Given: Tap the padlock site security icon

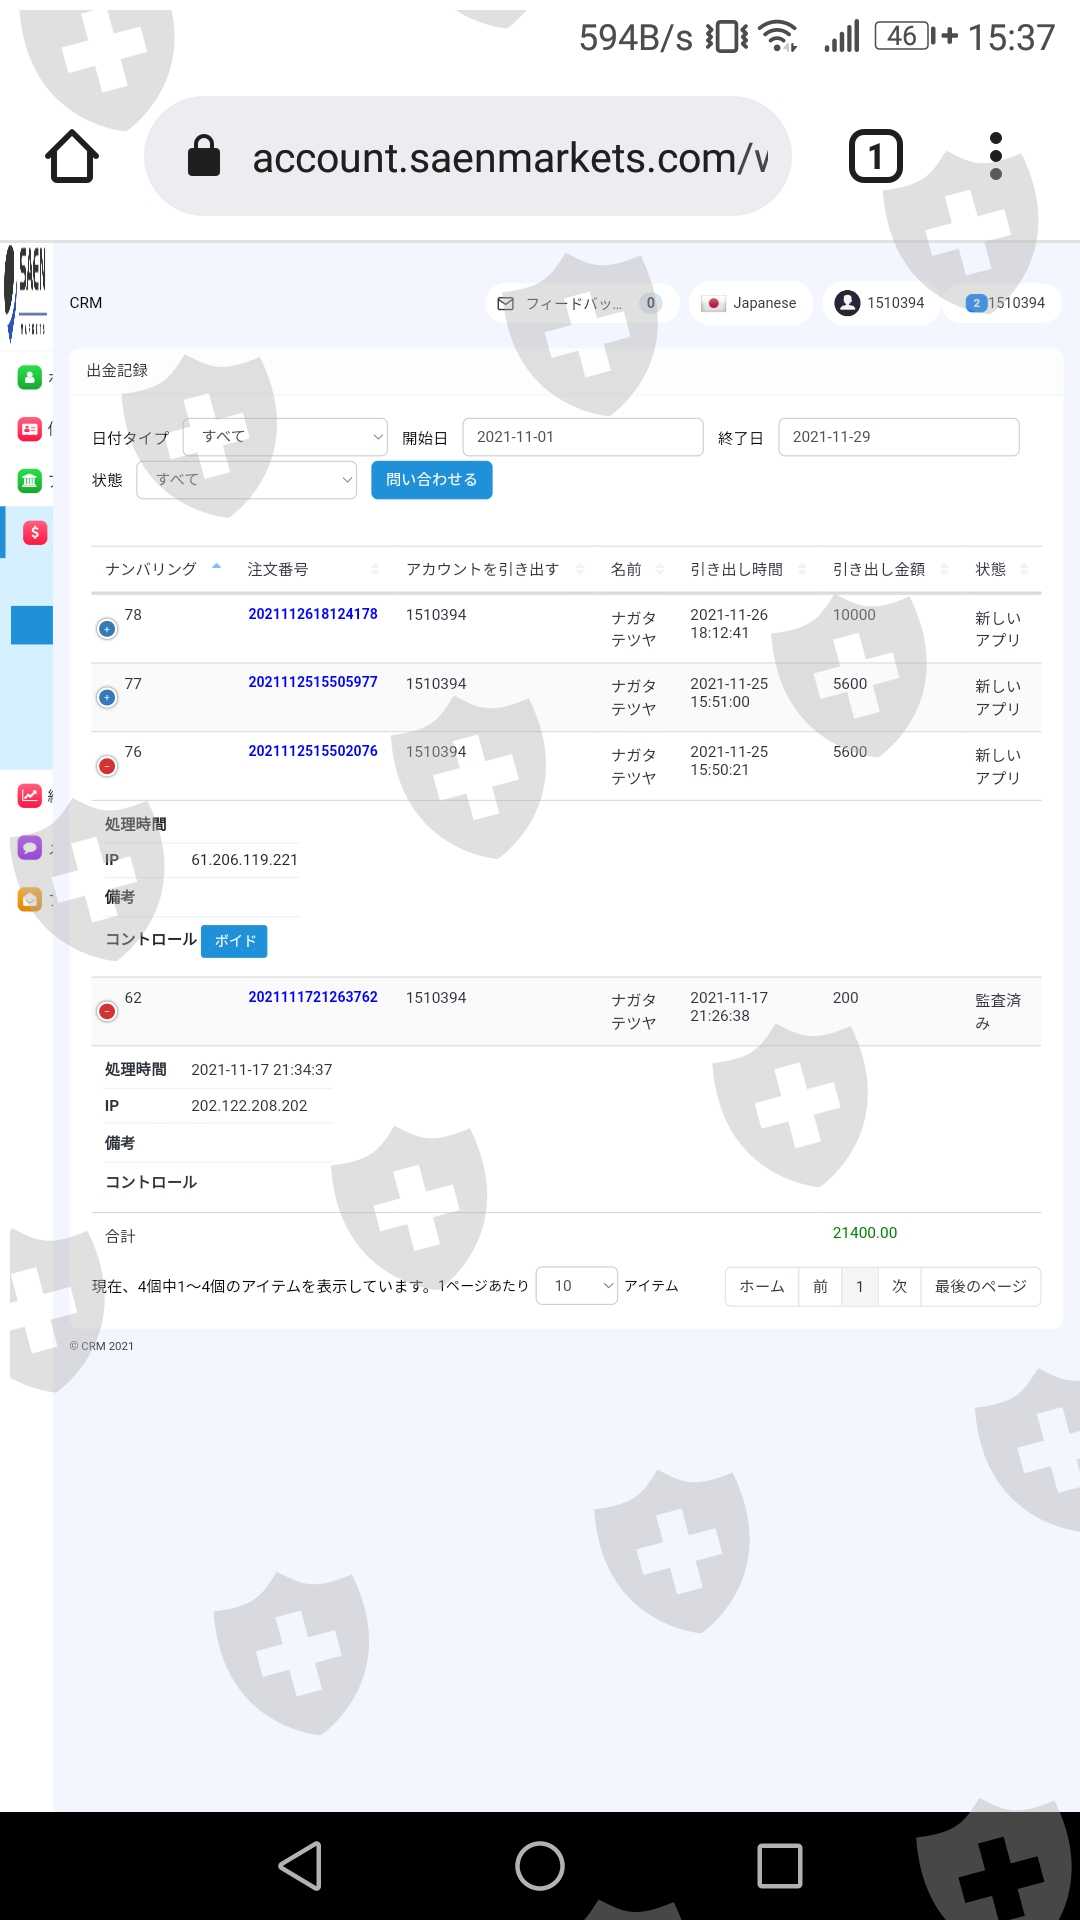Looking at the screenshot, I should (204, 157).
